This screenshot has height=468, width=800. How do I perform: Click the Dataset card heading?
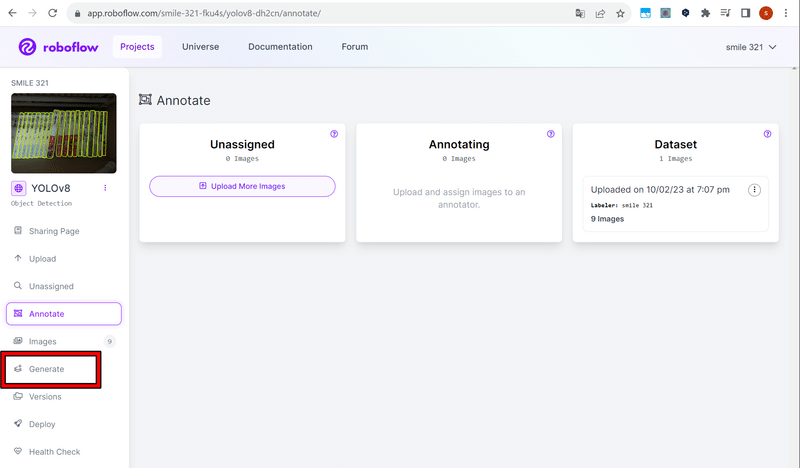676,144
